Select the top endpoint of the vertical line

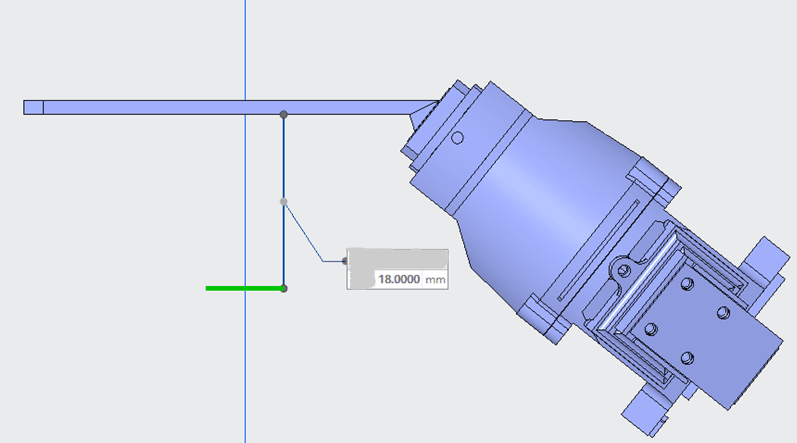point(284,115)
